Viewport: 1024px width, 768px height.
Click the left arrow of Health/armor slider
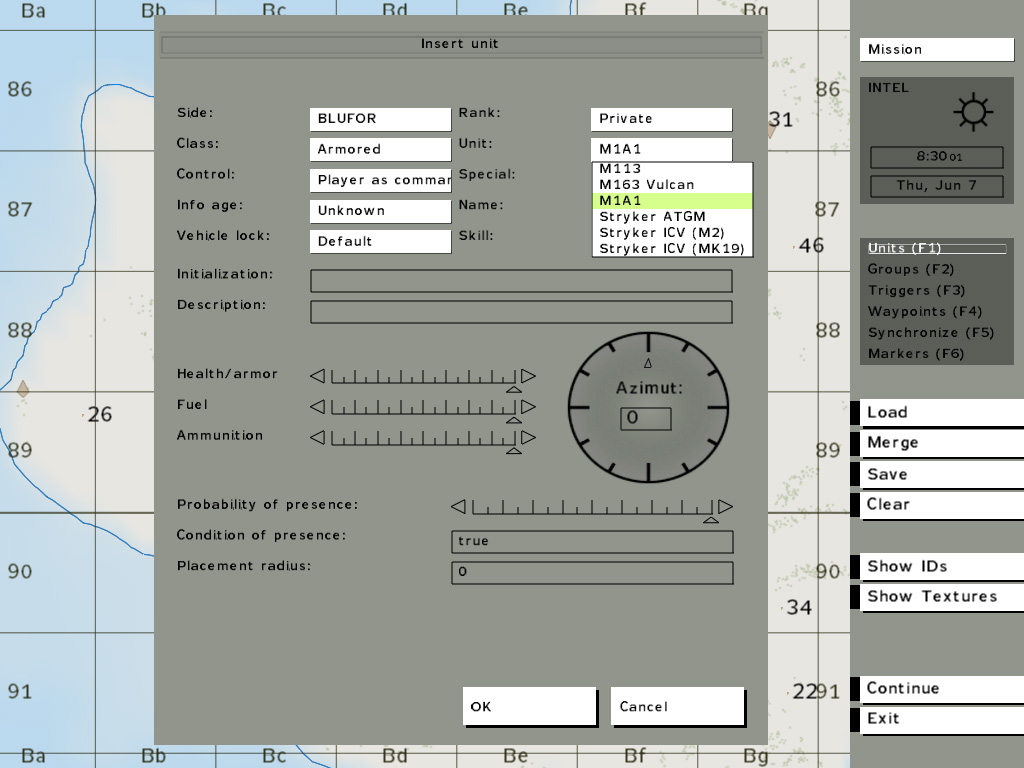click(317, 376)
